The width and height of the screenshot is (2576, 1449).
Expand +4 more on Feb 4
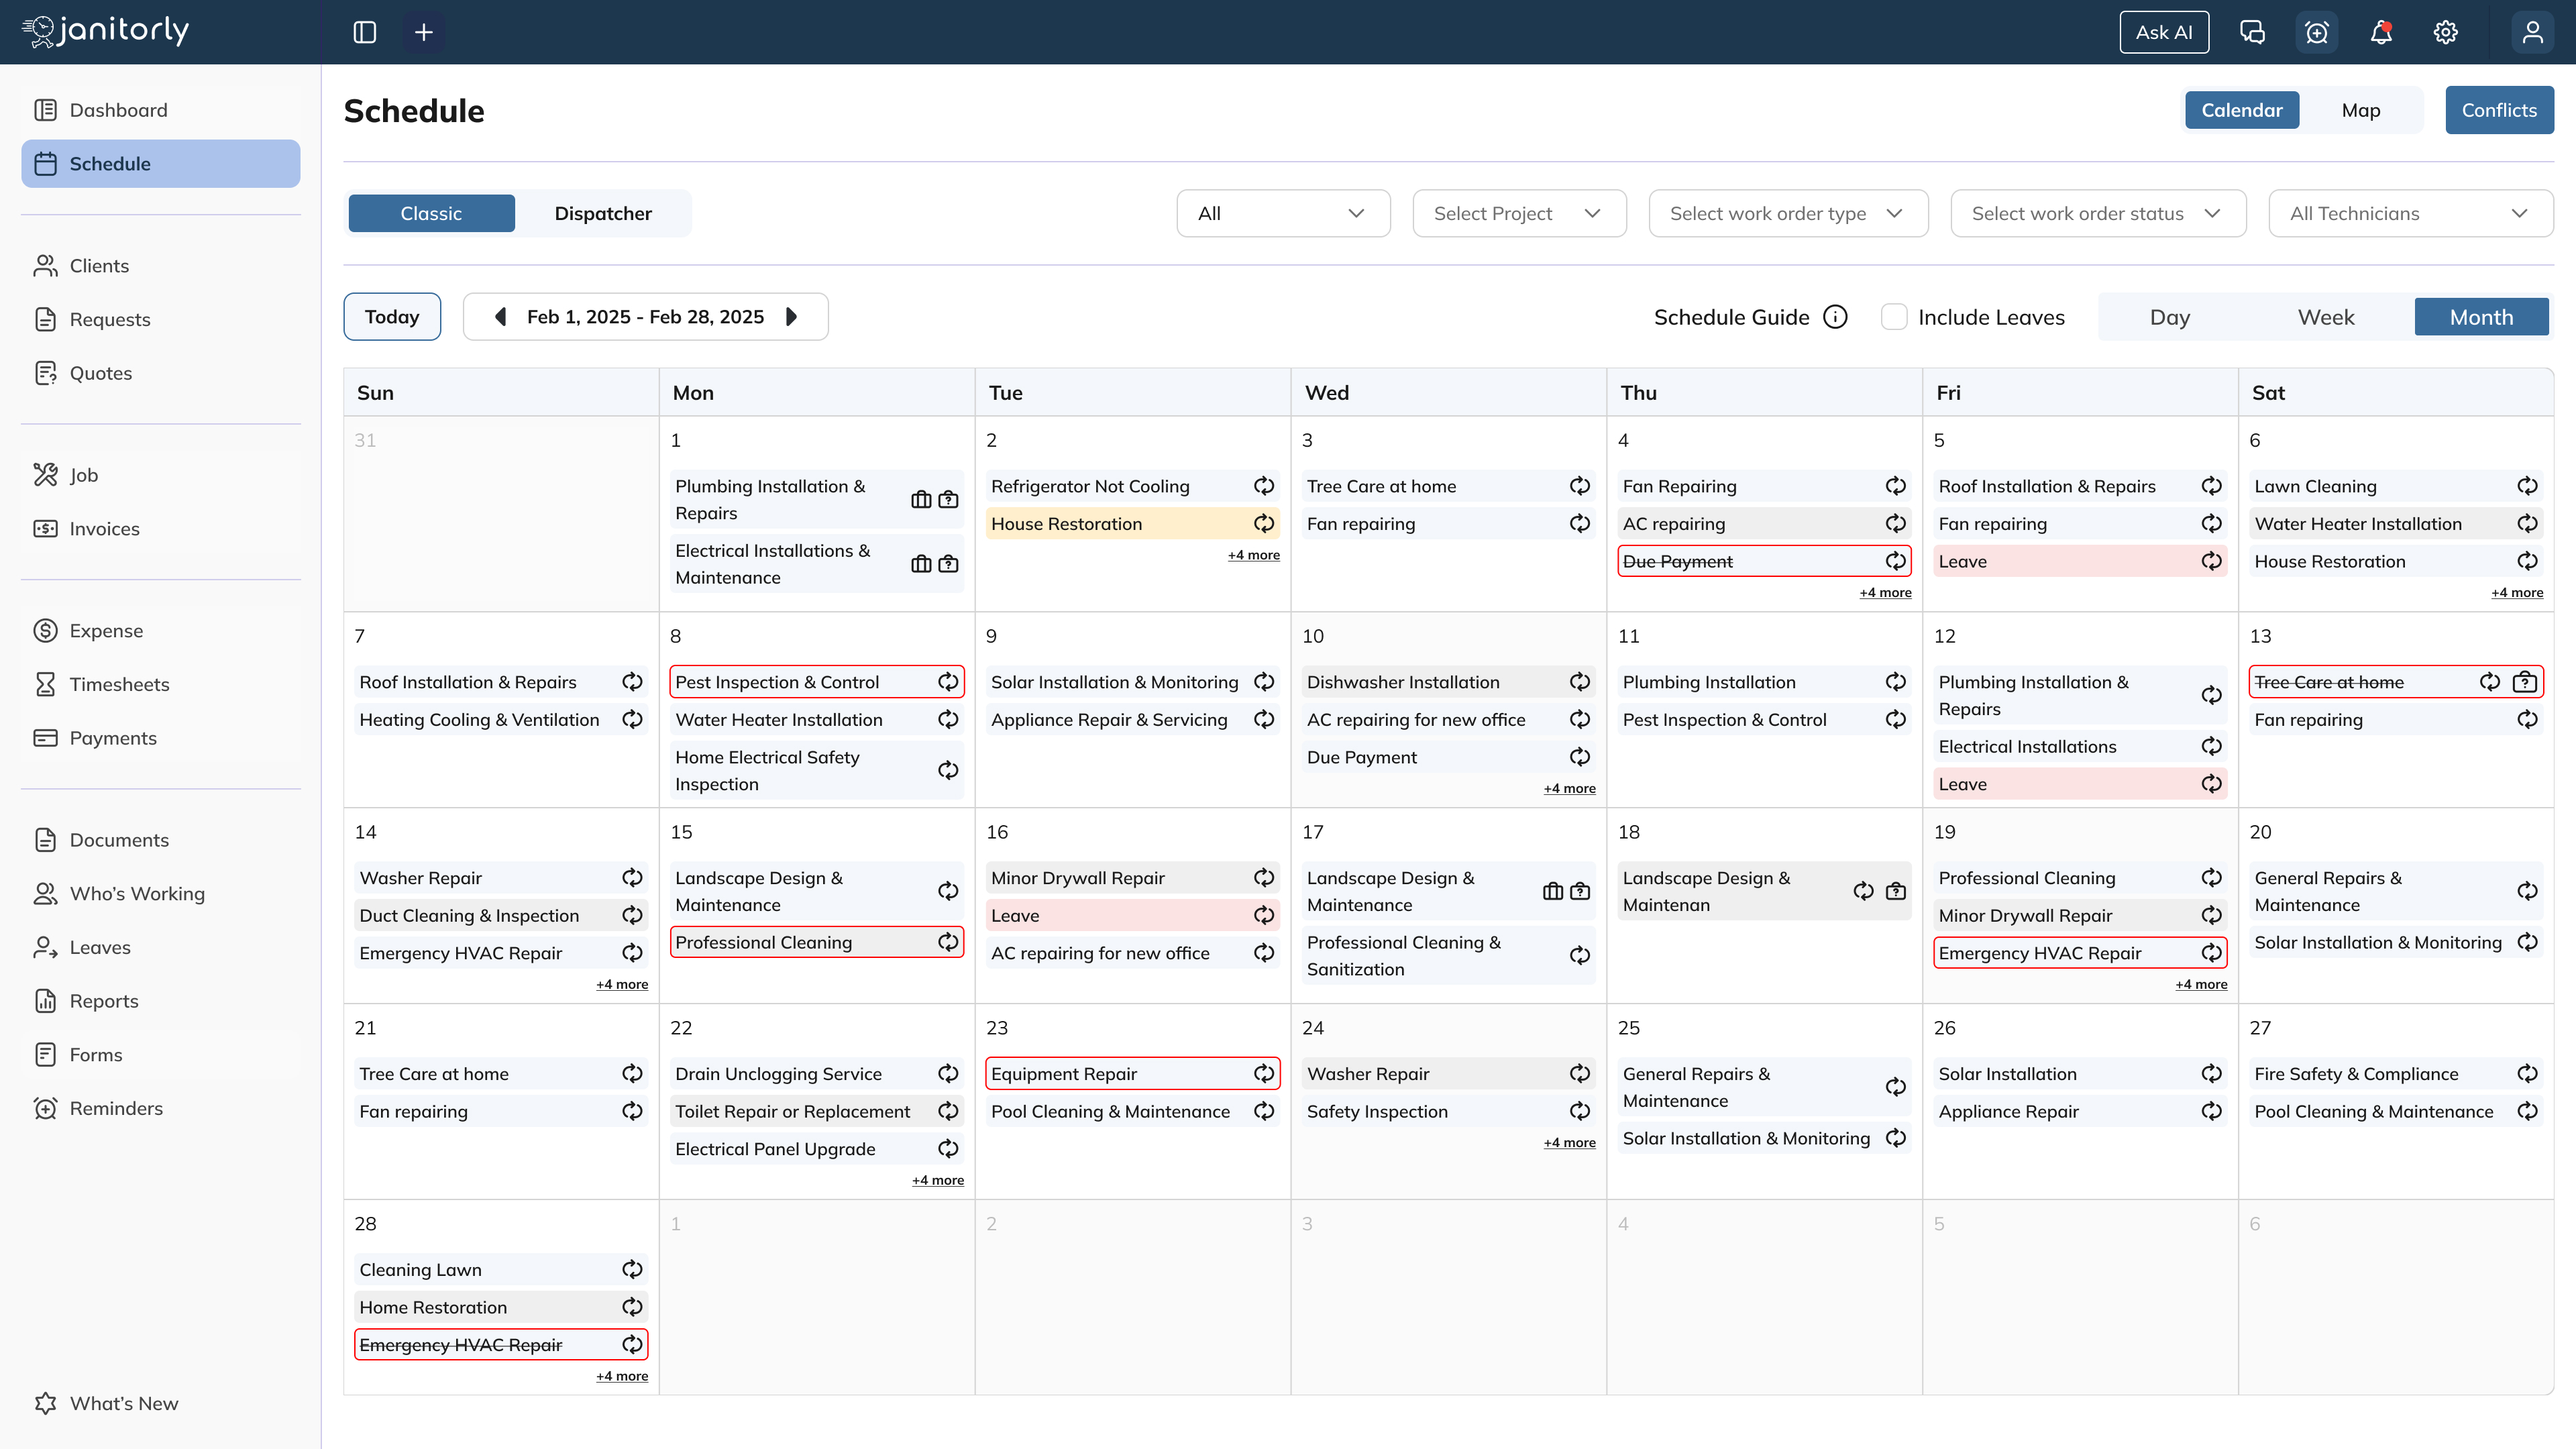[1885, 593]
